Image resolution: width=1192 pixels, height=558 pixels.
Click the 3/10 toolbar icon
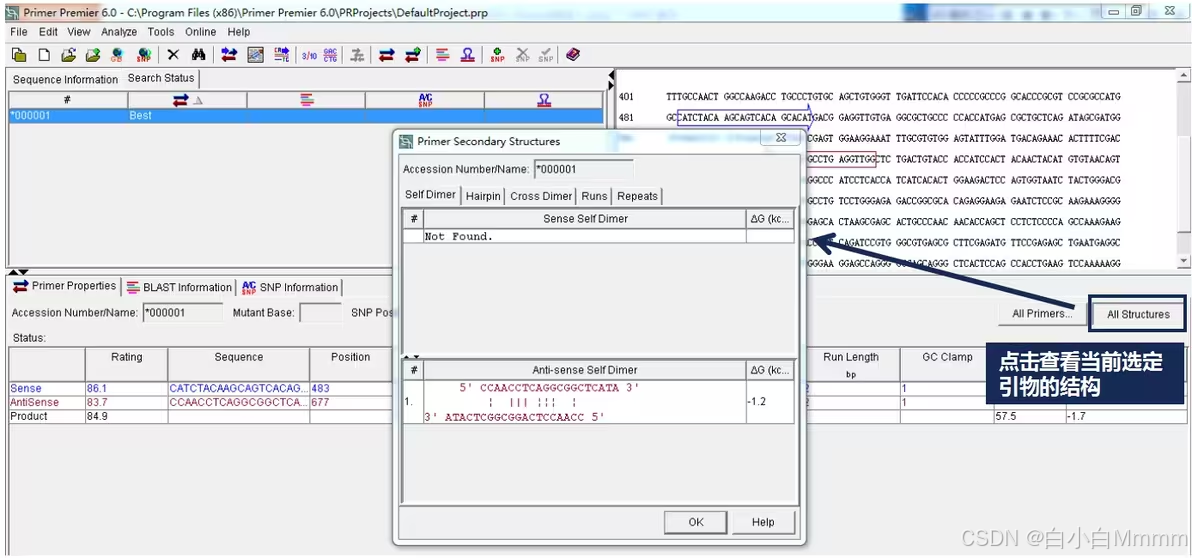[x=309, y=55]
